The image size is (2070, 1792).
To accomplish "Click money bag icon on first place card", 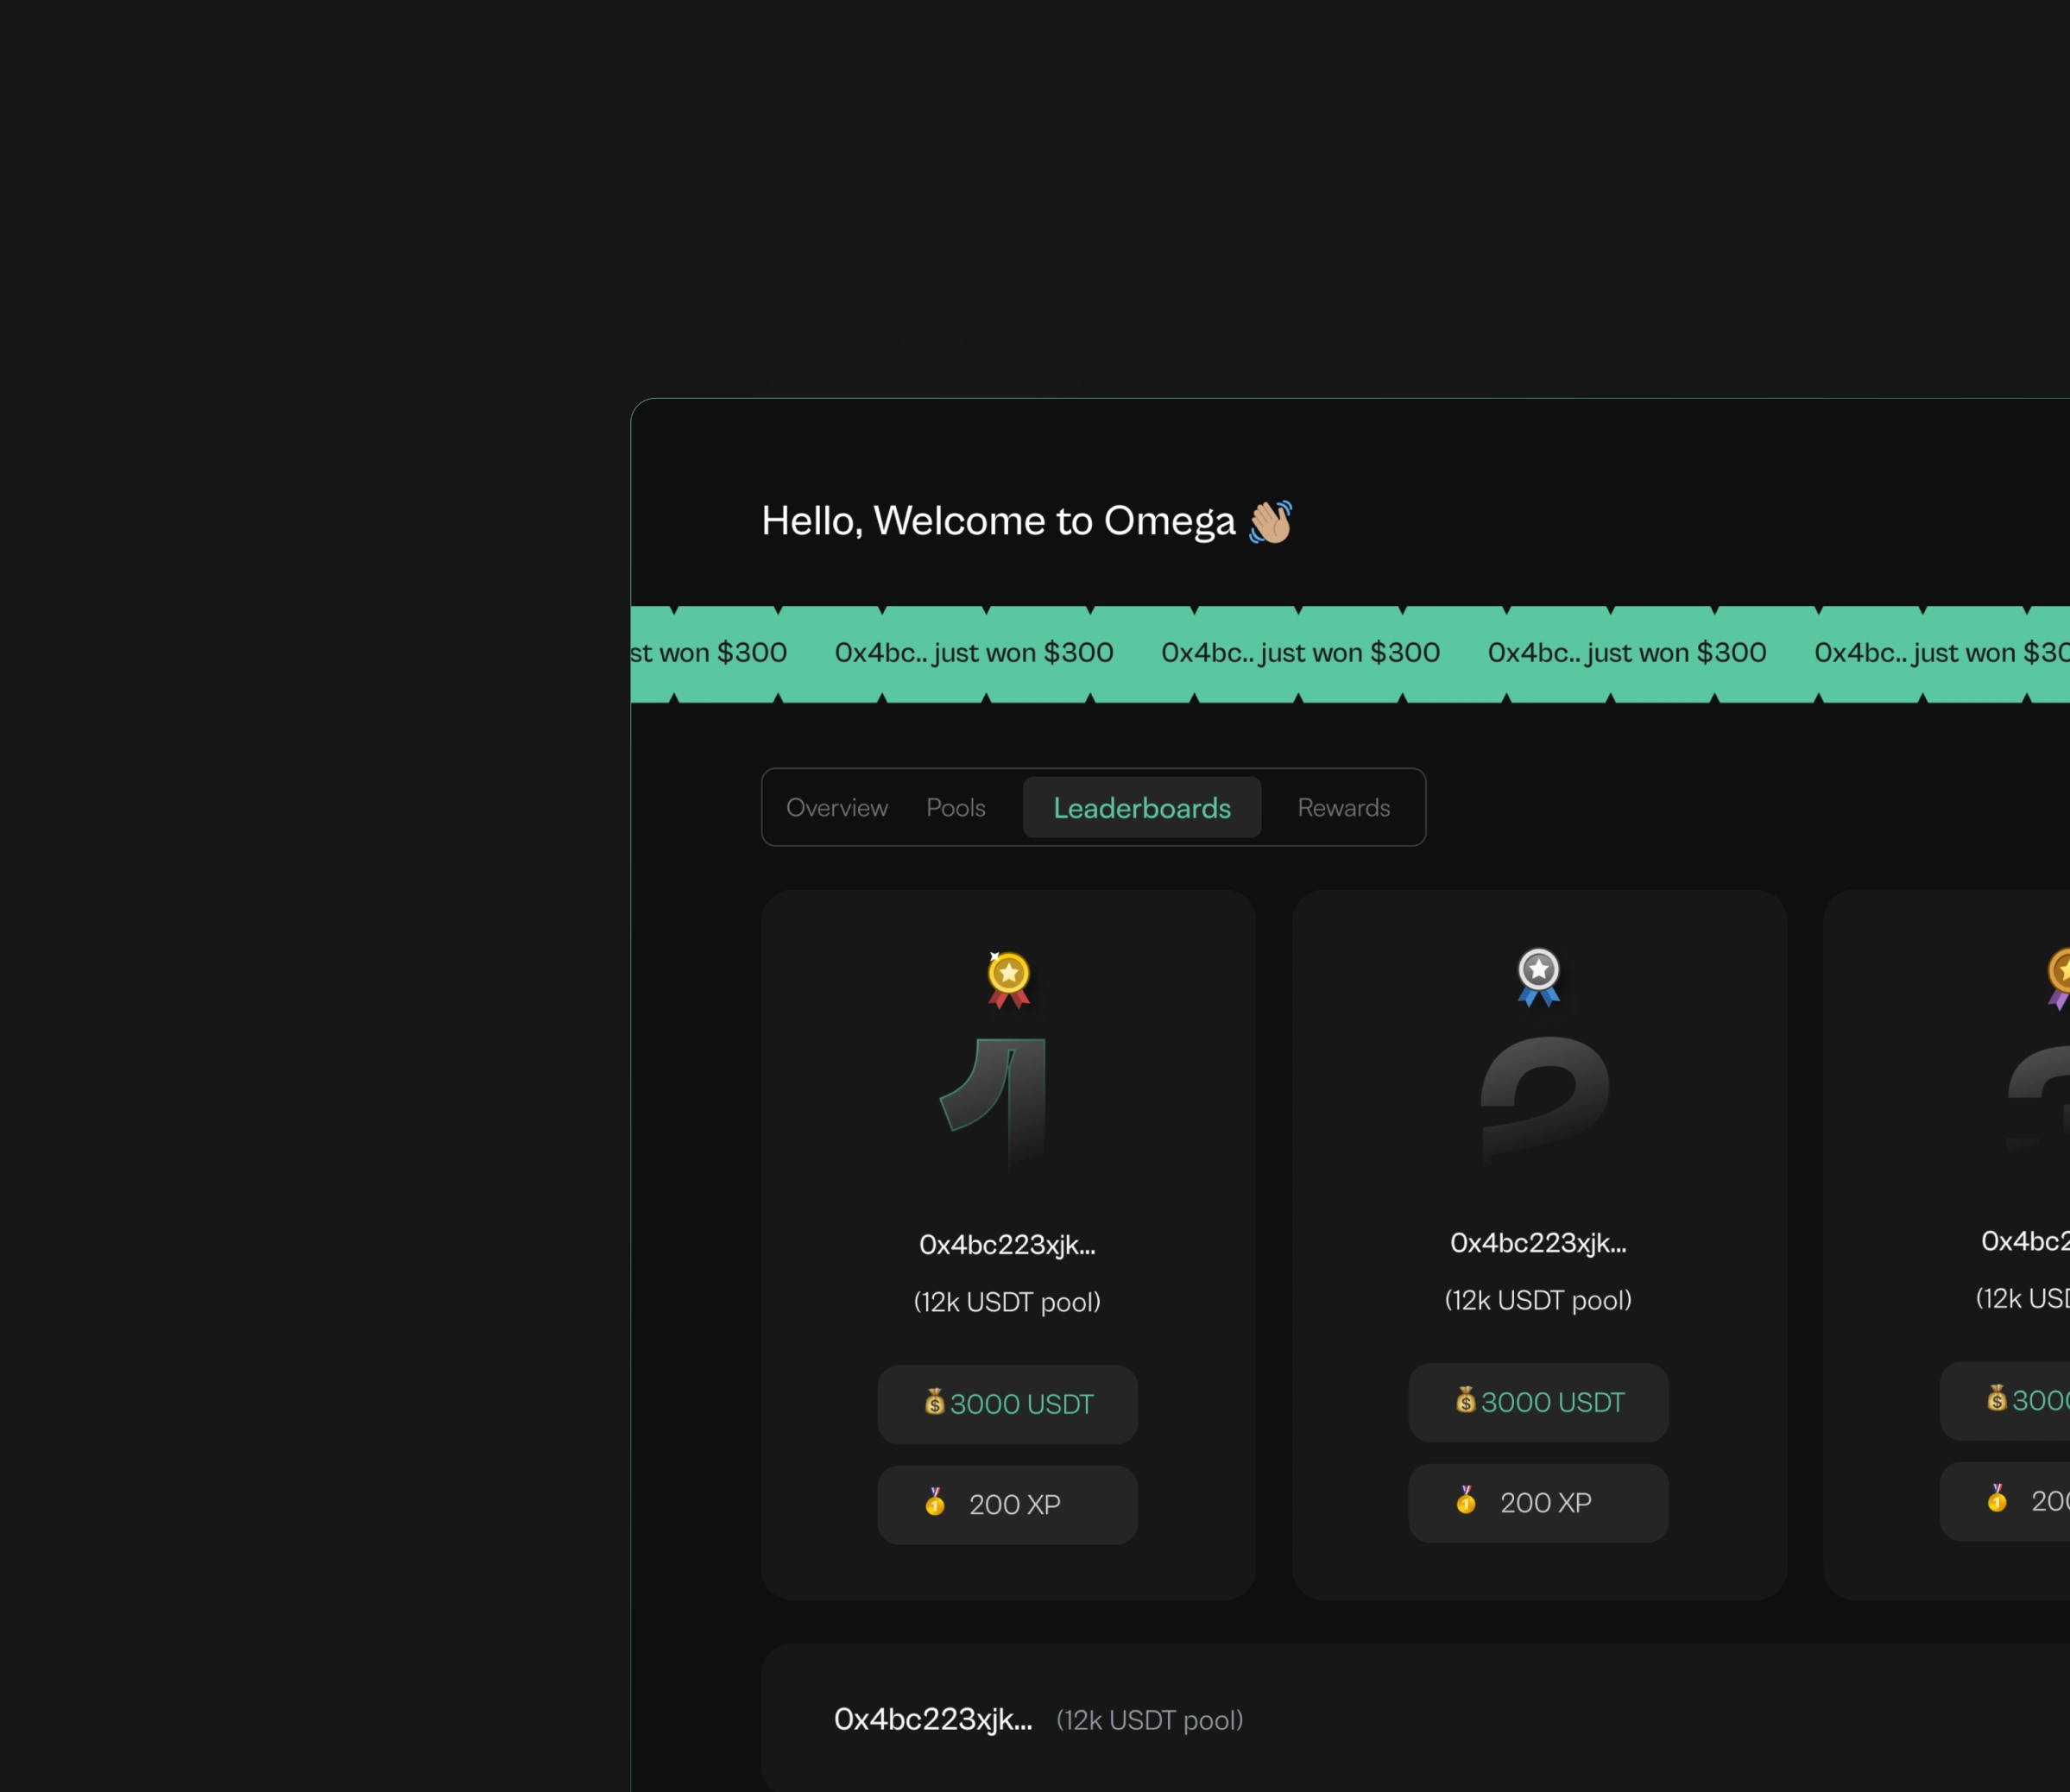I will point(934,1402).
